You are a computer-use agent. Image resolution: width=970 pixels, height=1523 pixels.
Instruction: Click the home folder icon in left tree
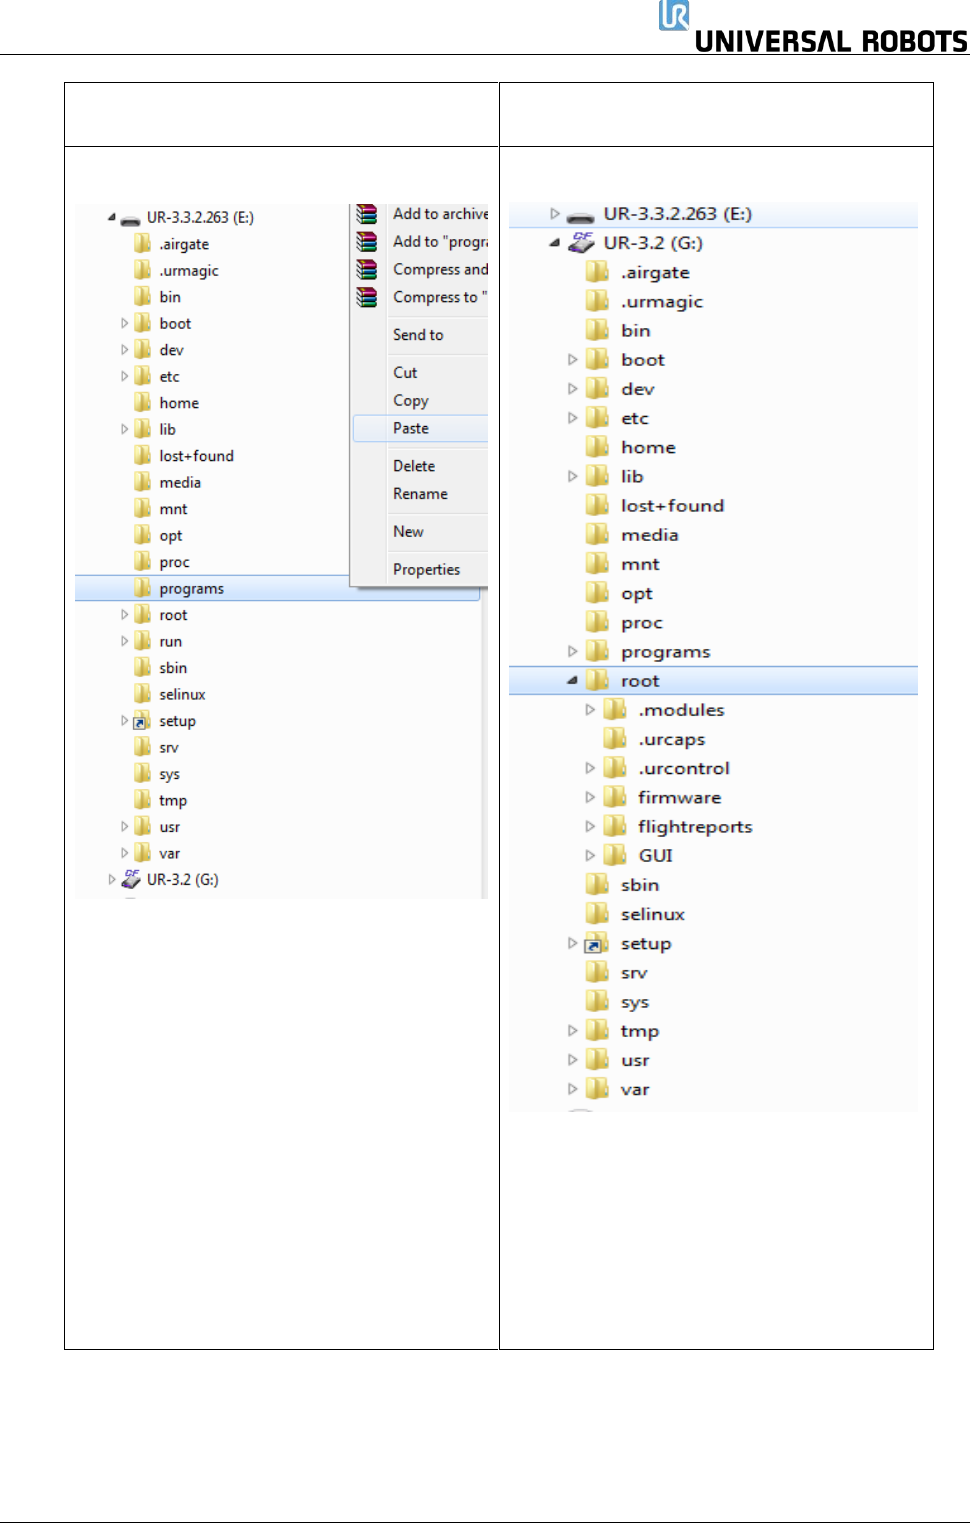(x=142, y=402)
